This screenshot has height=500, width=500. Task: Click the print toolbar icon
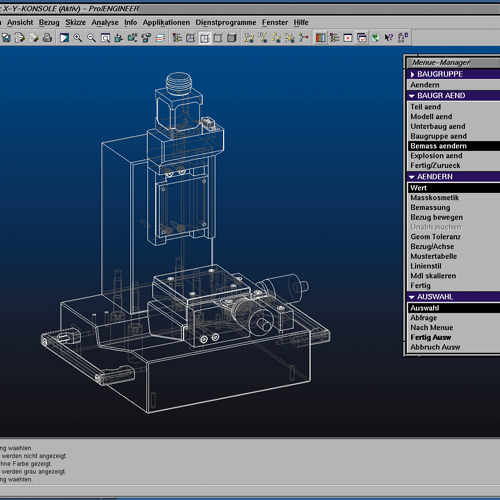pos(47,38)
